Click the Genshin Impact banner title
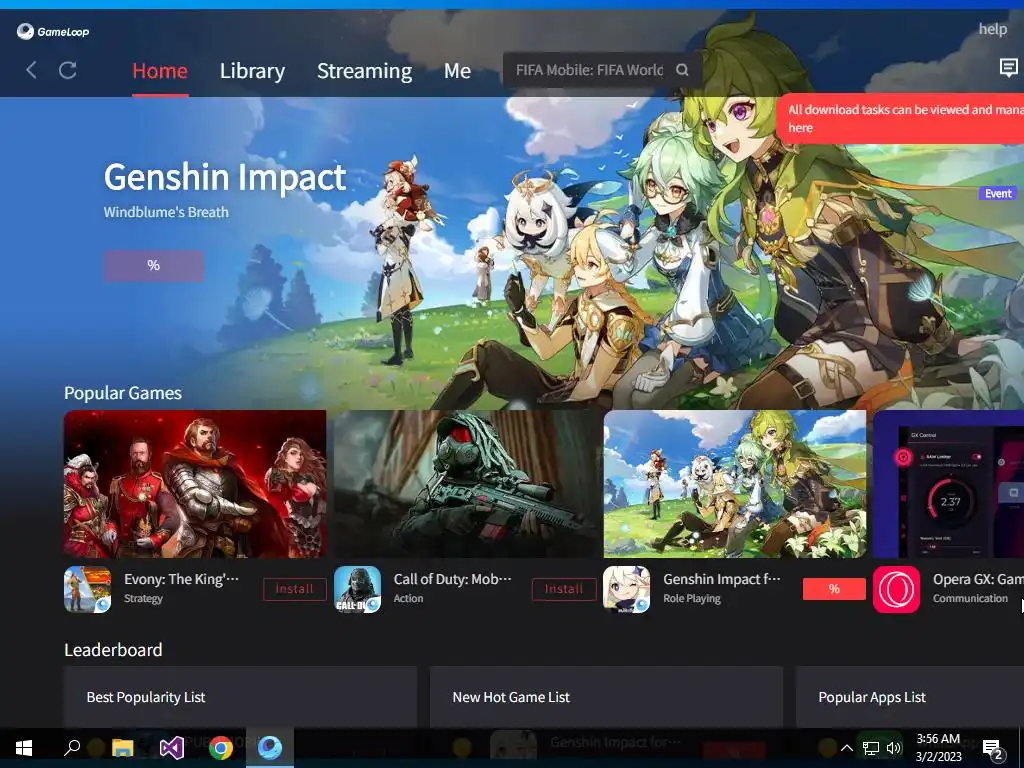Screen dimensions: 1024x768 [x=225, y=177]
